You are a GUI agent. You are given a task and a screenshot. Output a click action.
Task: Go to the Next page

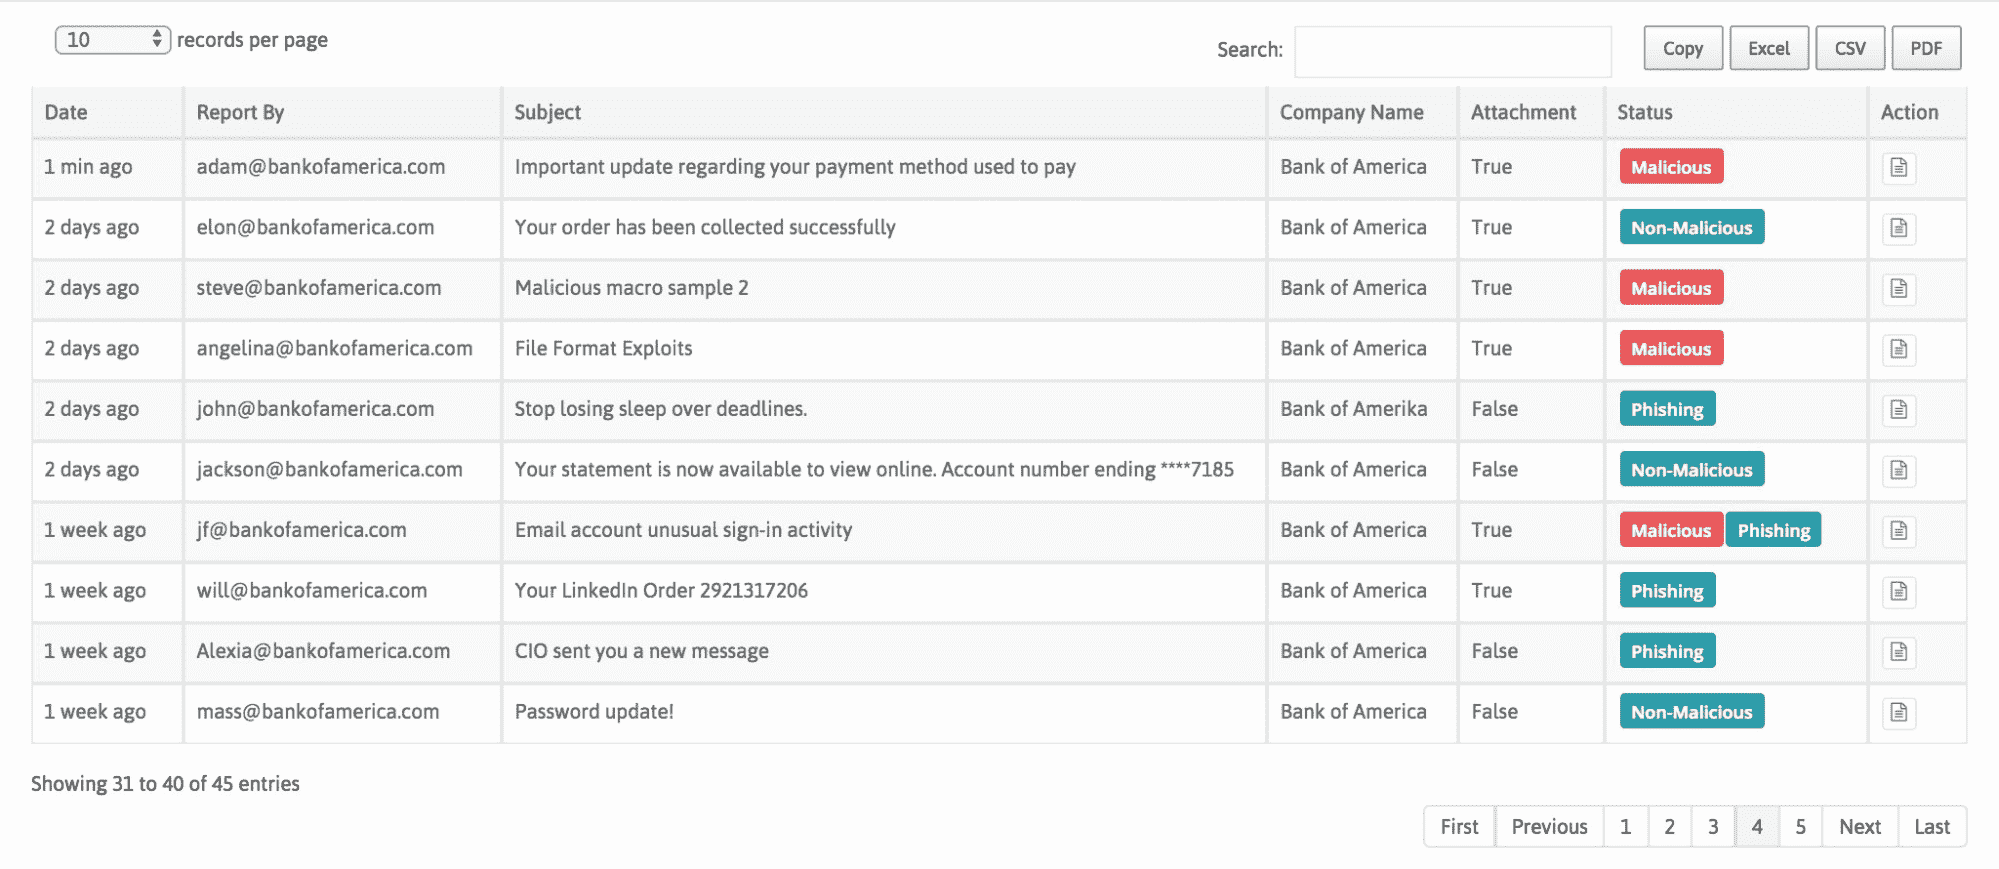pos(1860,827)
